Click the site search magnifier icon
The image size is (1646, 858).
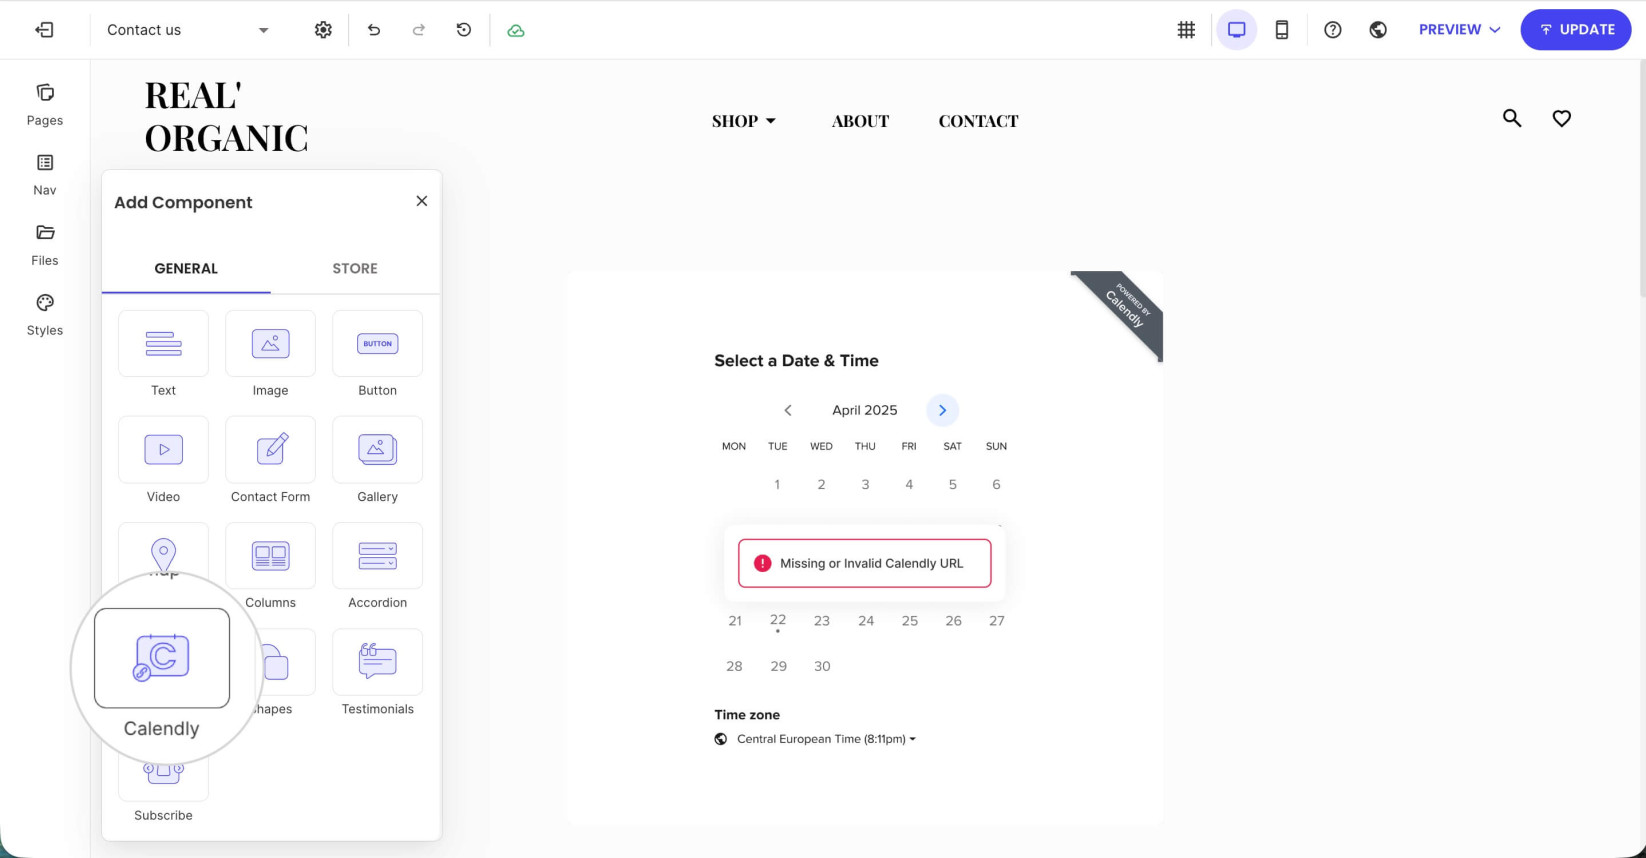point(1512,118)
